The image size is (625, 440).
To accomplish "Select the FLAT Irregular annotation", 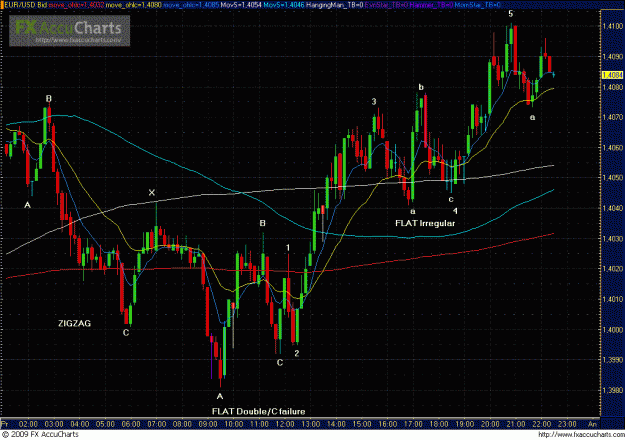I will tap(425, 223).
